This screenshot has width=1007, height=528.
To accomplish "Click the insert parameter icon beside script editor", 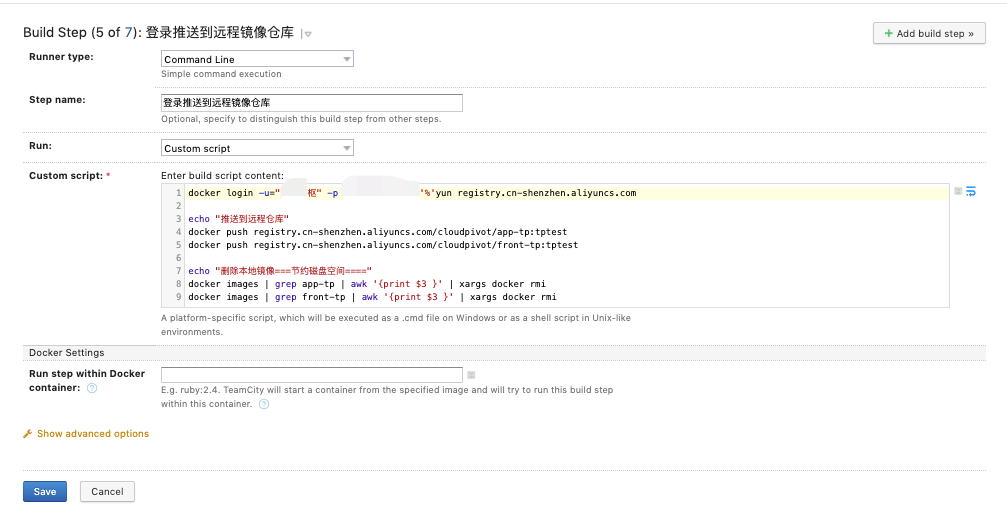I will (x=958, y=191).
